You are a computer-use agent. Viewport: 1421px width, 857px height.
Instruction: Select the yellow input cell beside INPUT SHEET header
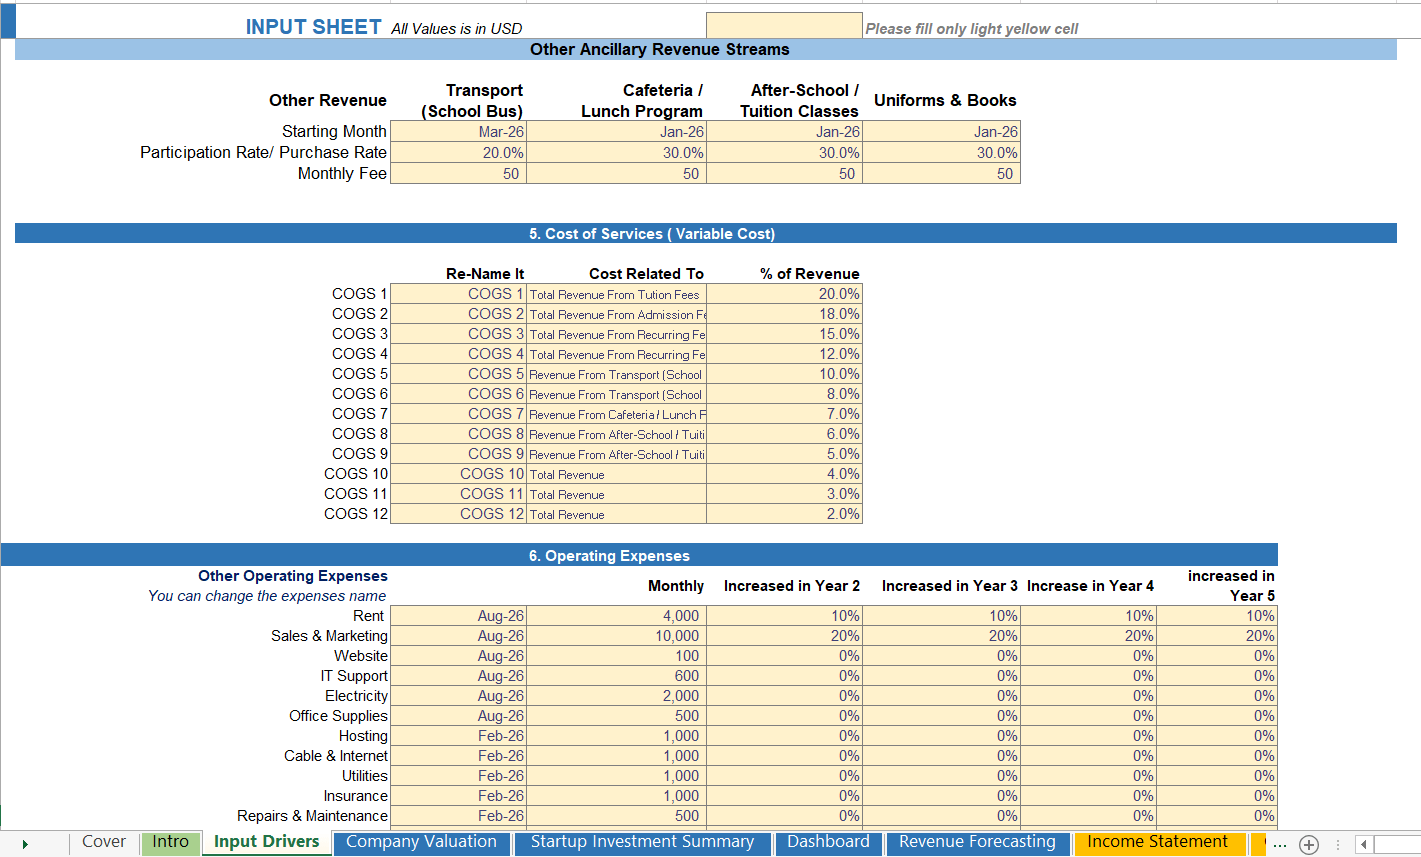coord(784,23)
